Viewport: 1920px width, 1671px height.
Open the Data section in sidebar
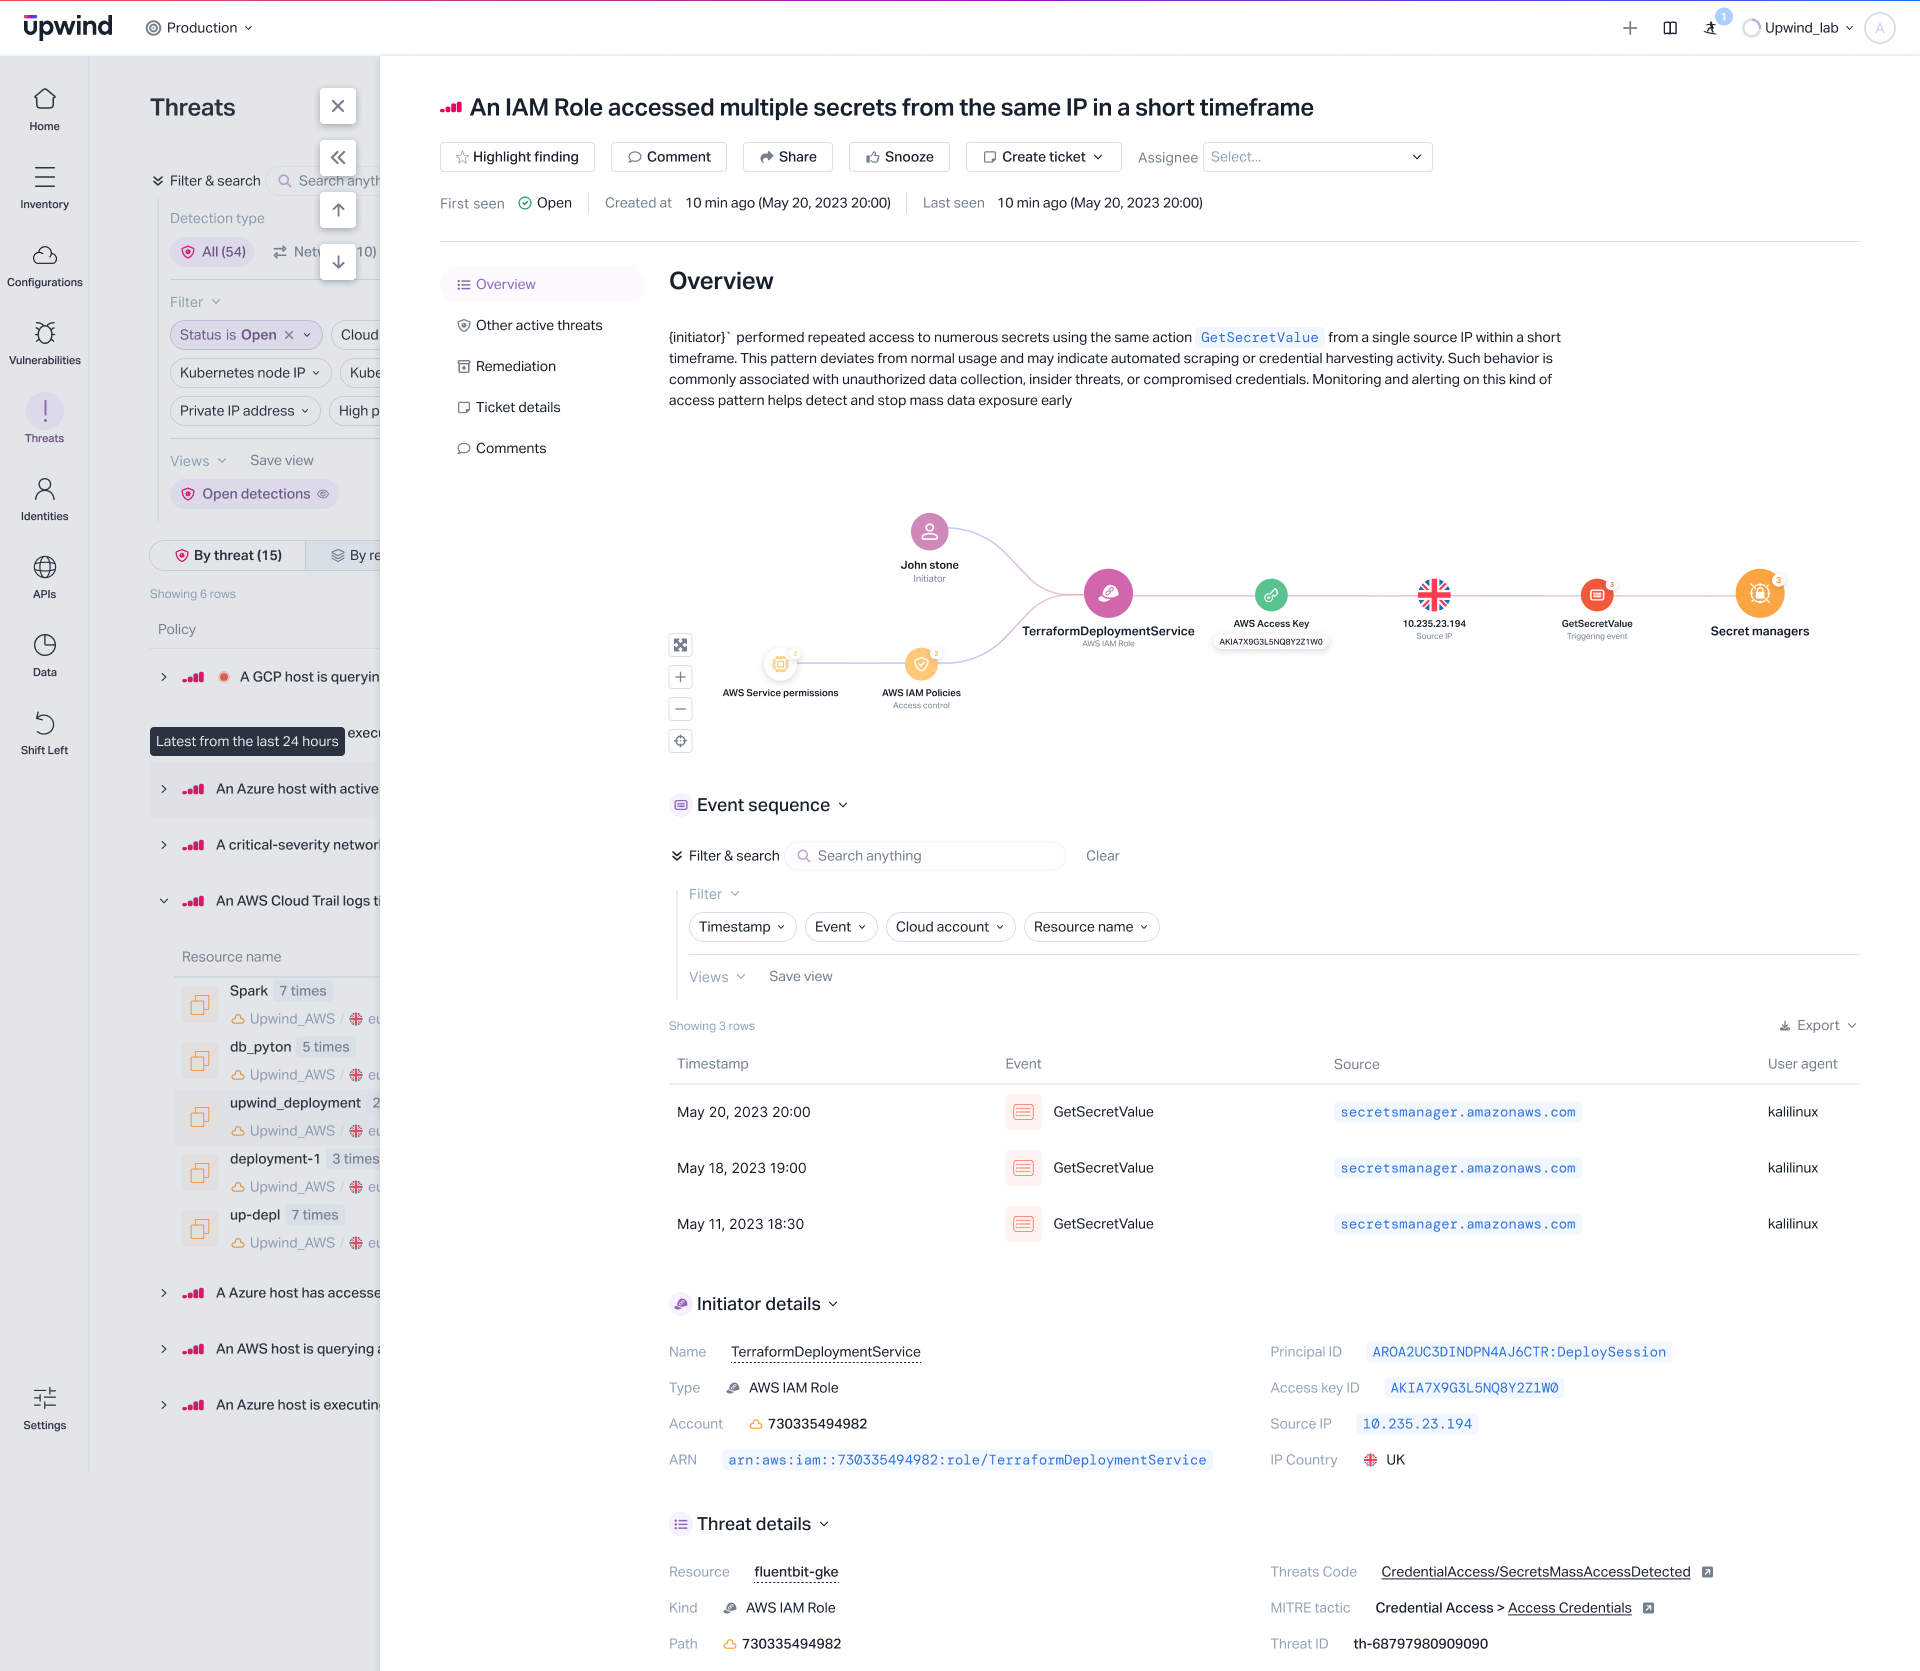(44, 656)
